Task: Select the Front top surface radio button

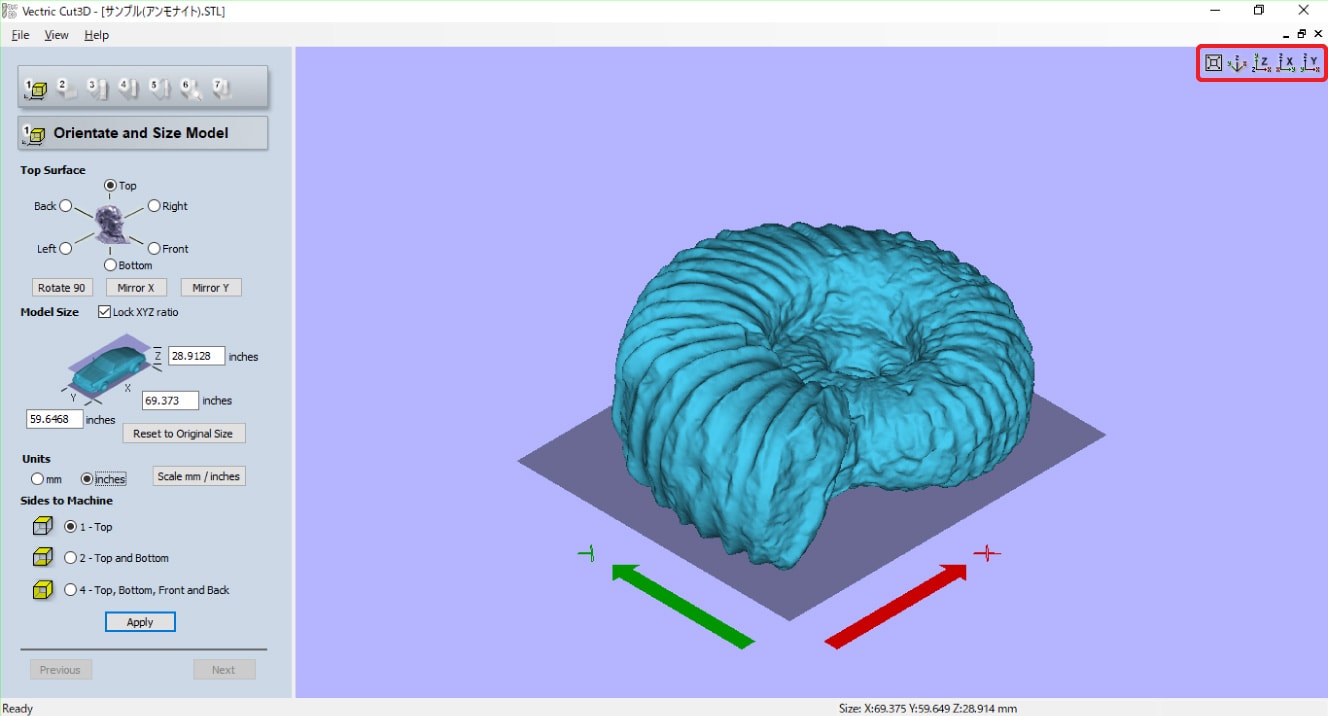Action: pyautogui.click(x=154, y=248)
